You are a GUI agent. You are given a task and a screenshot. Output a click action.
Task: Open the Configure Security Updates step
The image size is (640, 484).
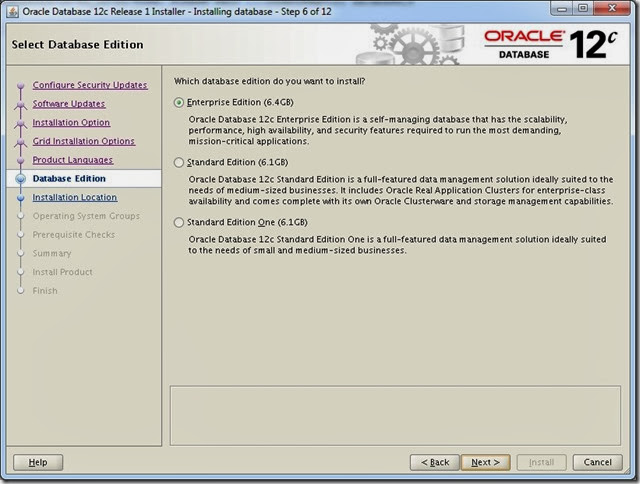point(90,85)
